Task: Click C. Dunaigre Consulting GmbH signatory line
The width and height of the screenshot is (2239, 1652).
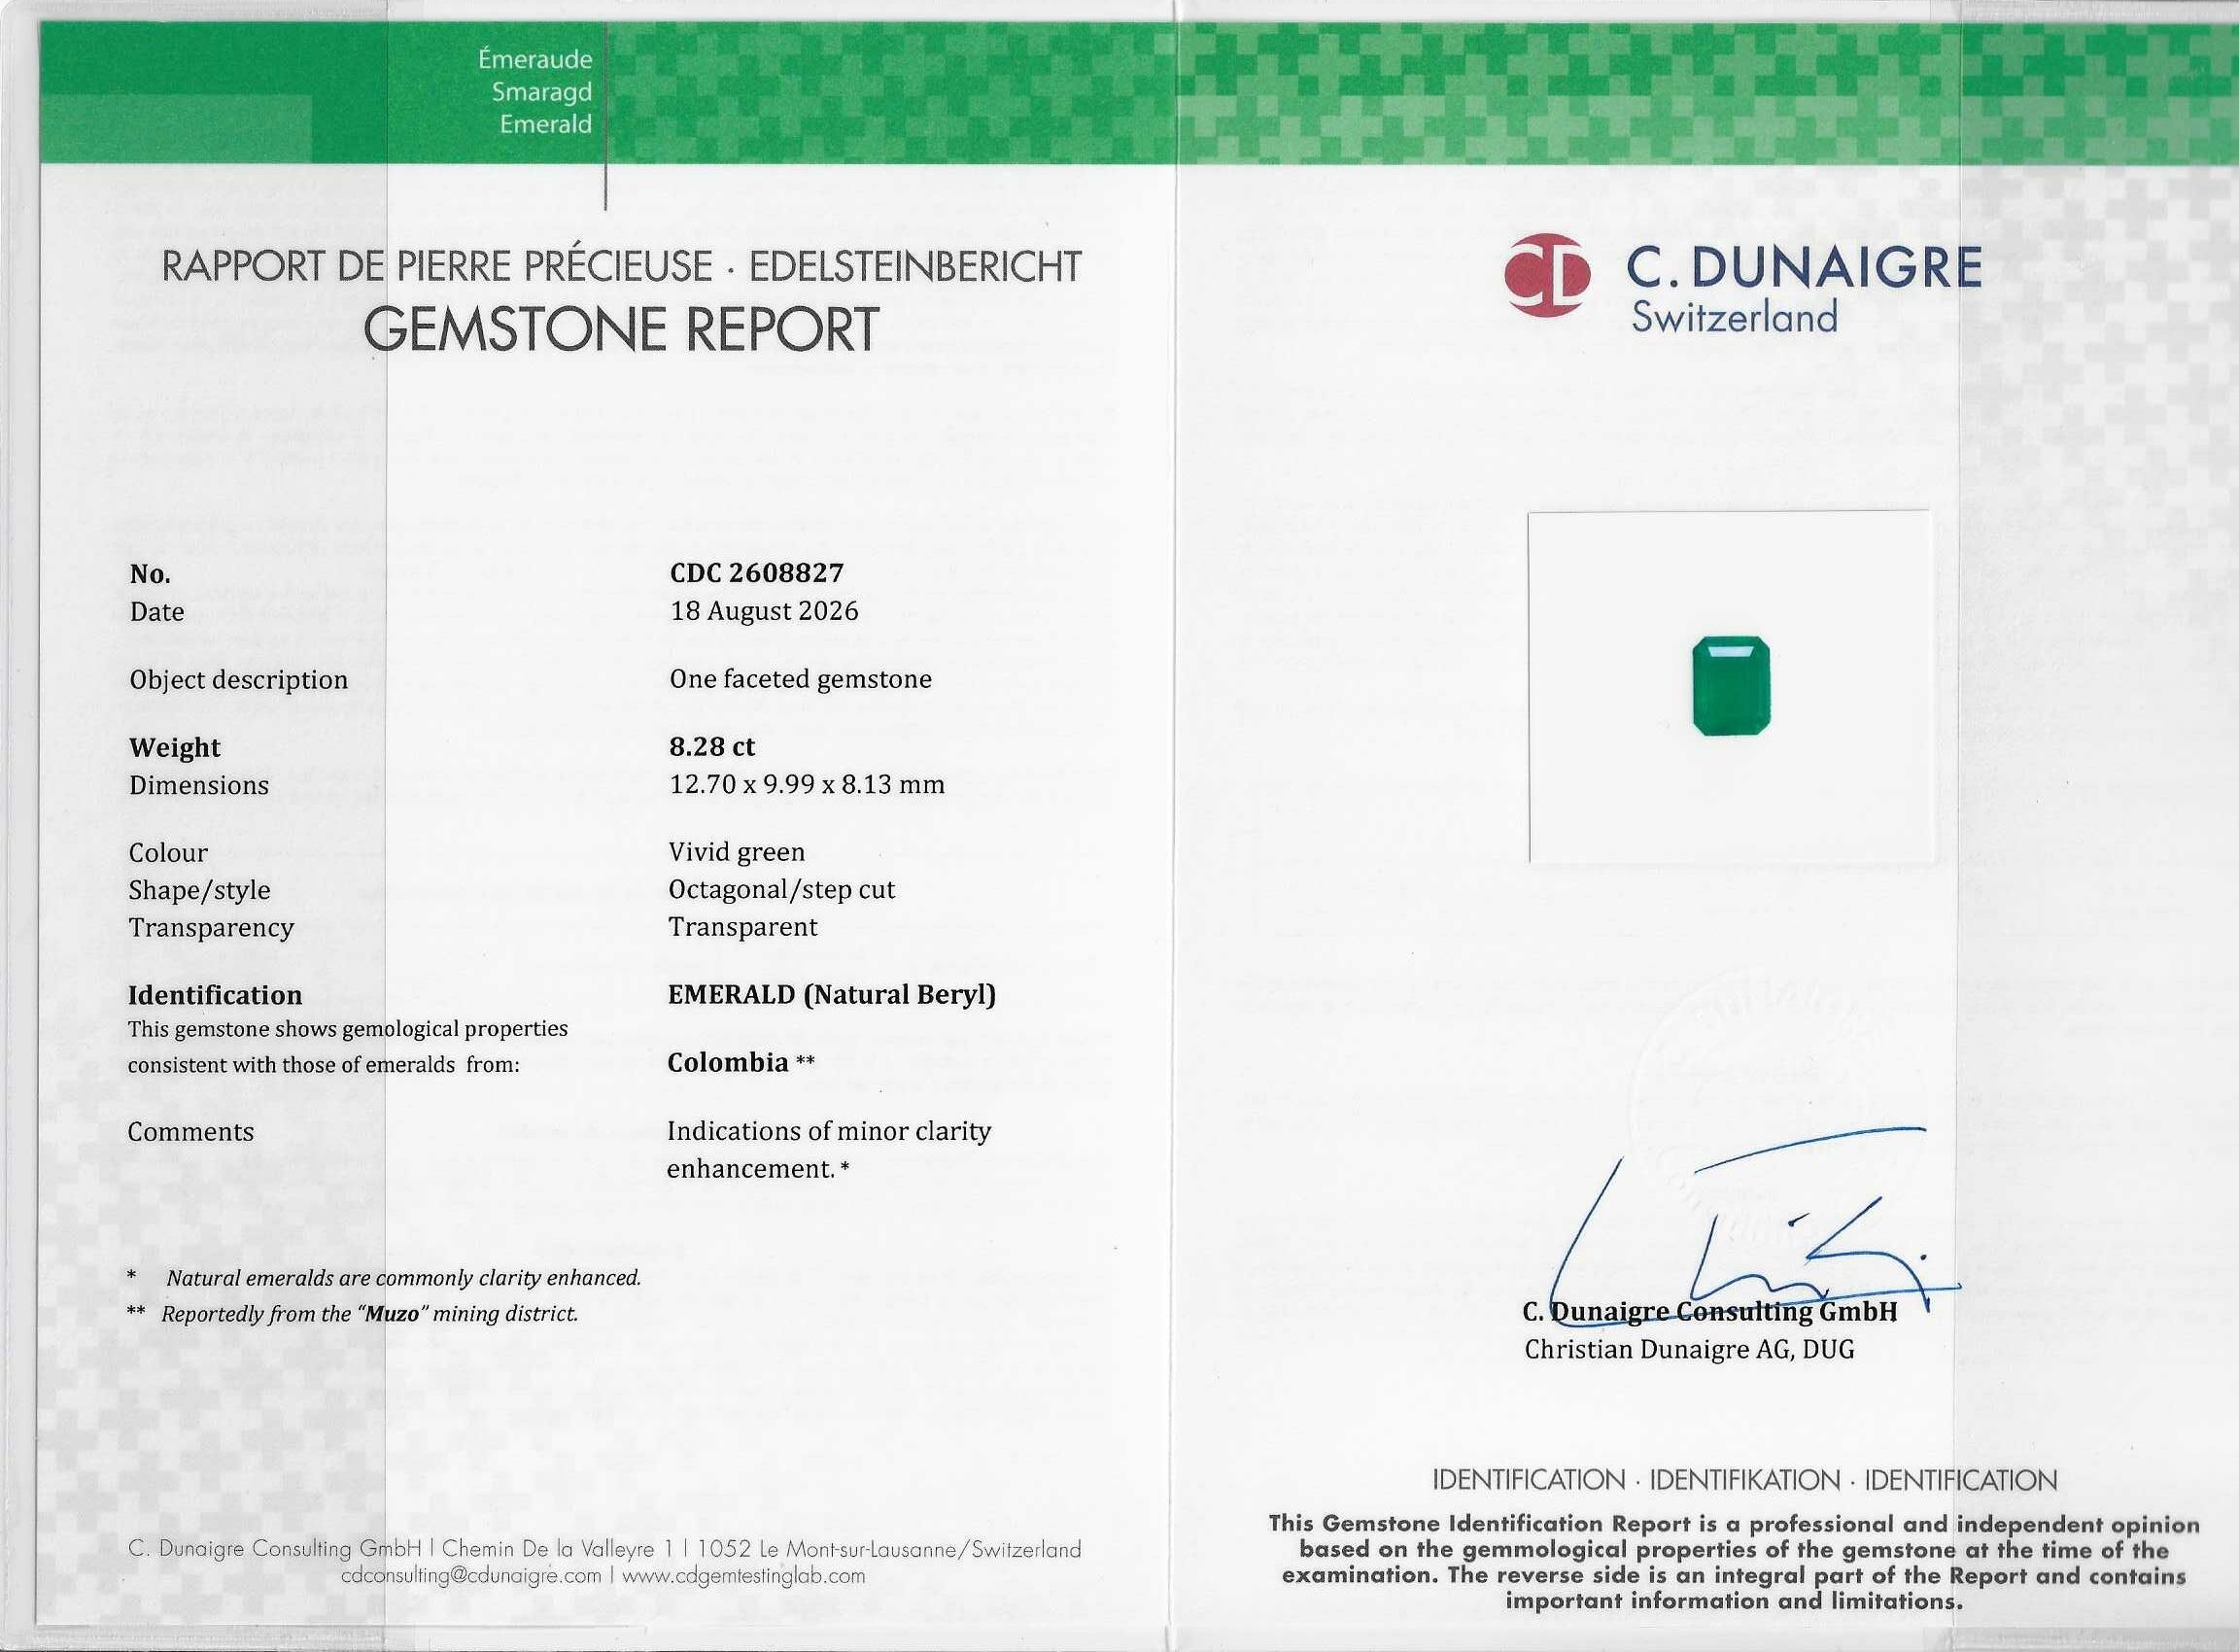Action: pyautogui.click(x=1710, y=1311)
